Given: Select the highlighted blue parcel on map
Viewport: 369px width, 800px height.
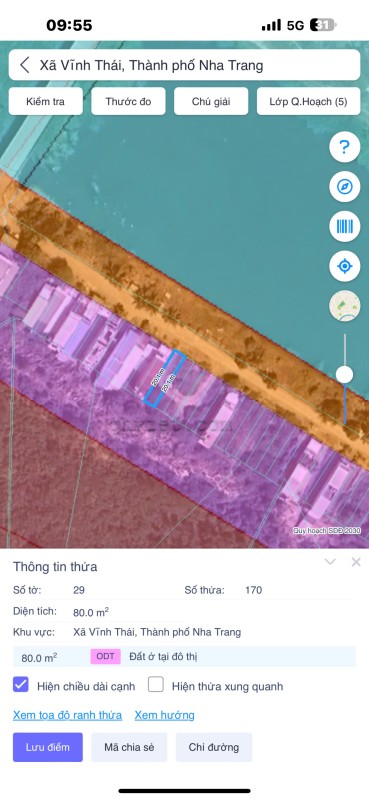Looking at the screenshot, I should click(164, 378).
